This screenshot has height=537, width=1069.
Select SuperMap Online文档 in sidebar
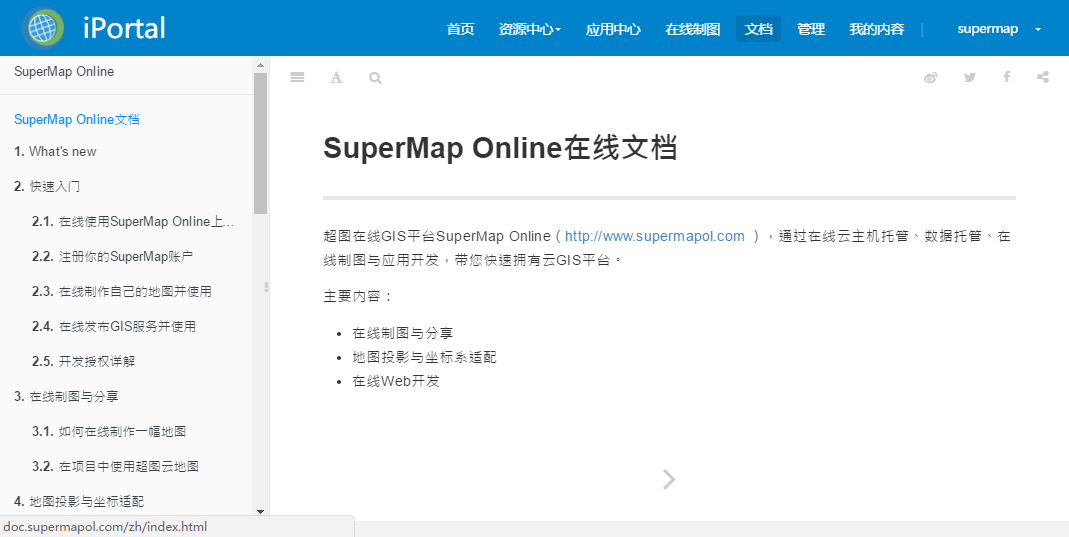point(76,119)
